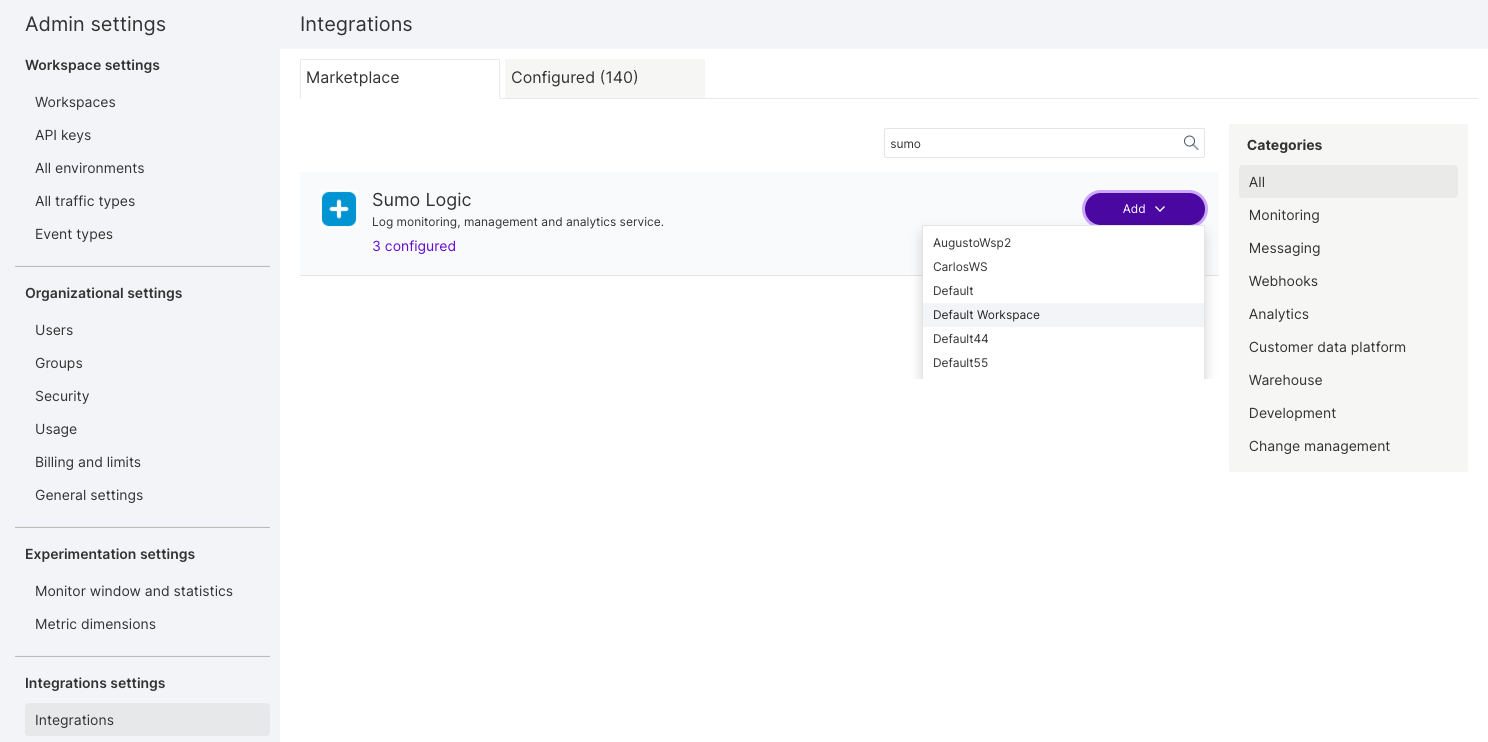Open Monitor window and statistics settings

click(134, 591)
